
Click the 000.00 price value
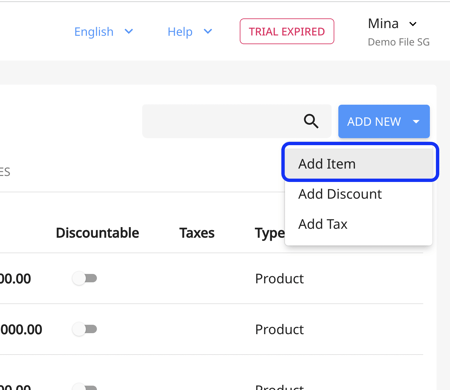click(x=21, y=329)
